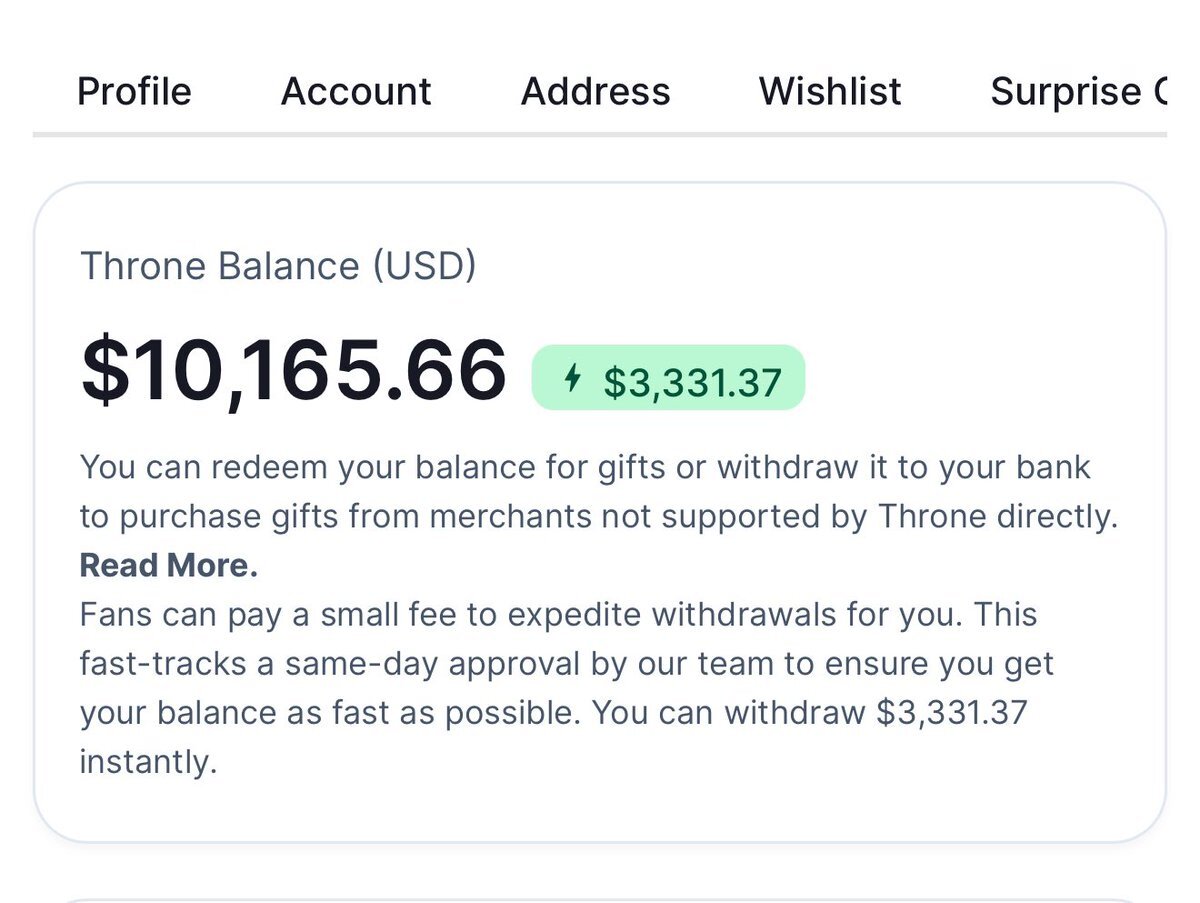Click the $10,165.66 balance amount
The height and width of the screenshot is (903, 1200).
294,371
